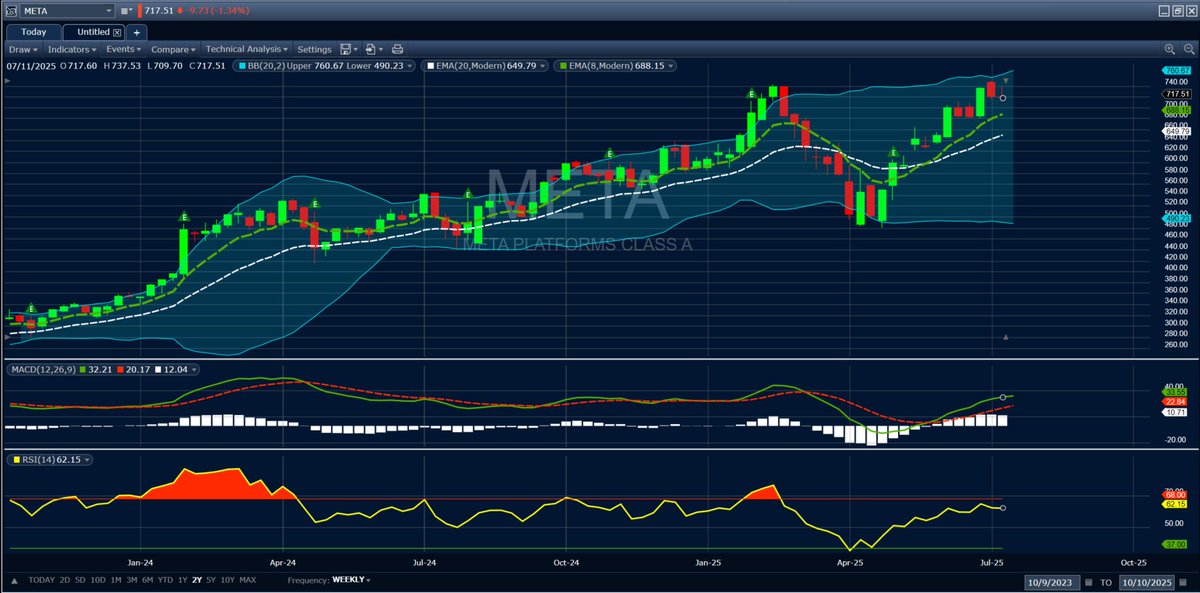Select the 3M time range
This screenshot has height=593, width=1200.
[131, 580]
